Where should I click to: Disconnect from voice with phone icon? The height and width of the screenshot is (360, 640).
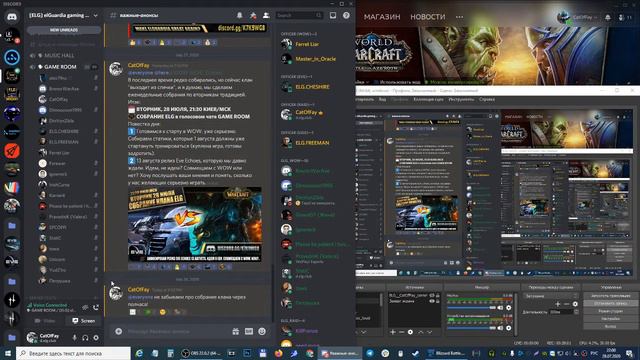point(96,307)
